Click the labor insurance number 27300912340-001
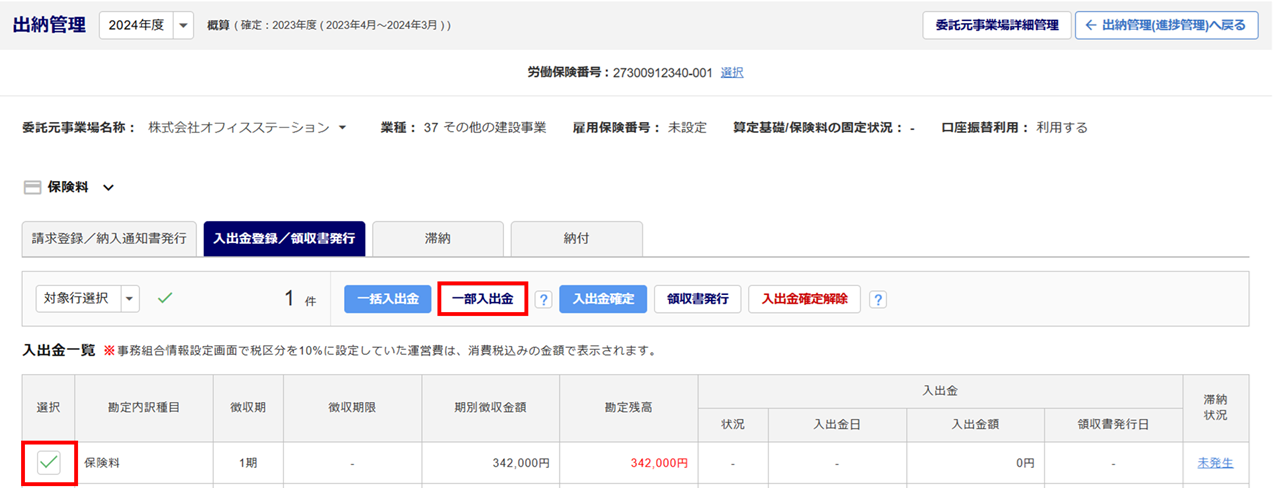Viewport: 1274px width, 488px height. 662,73
